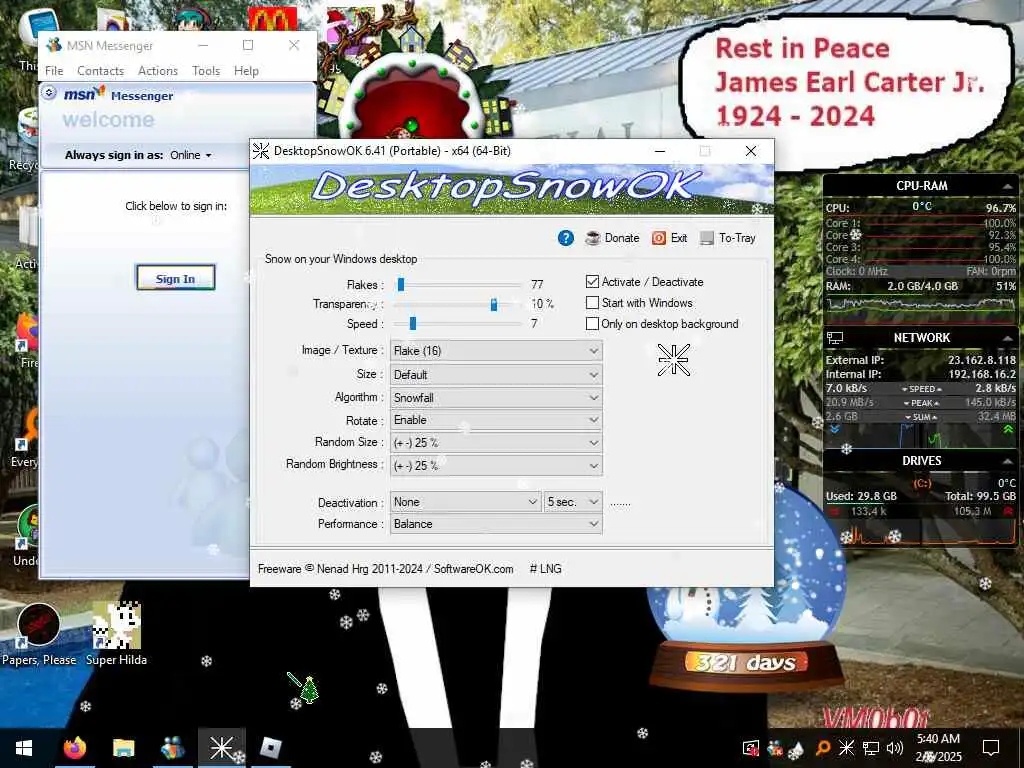1024x768 pixels.
Task: Open the 5 sec. dropdown
Action: (573, 502)
